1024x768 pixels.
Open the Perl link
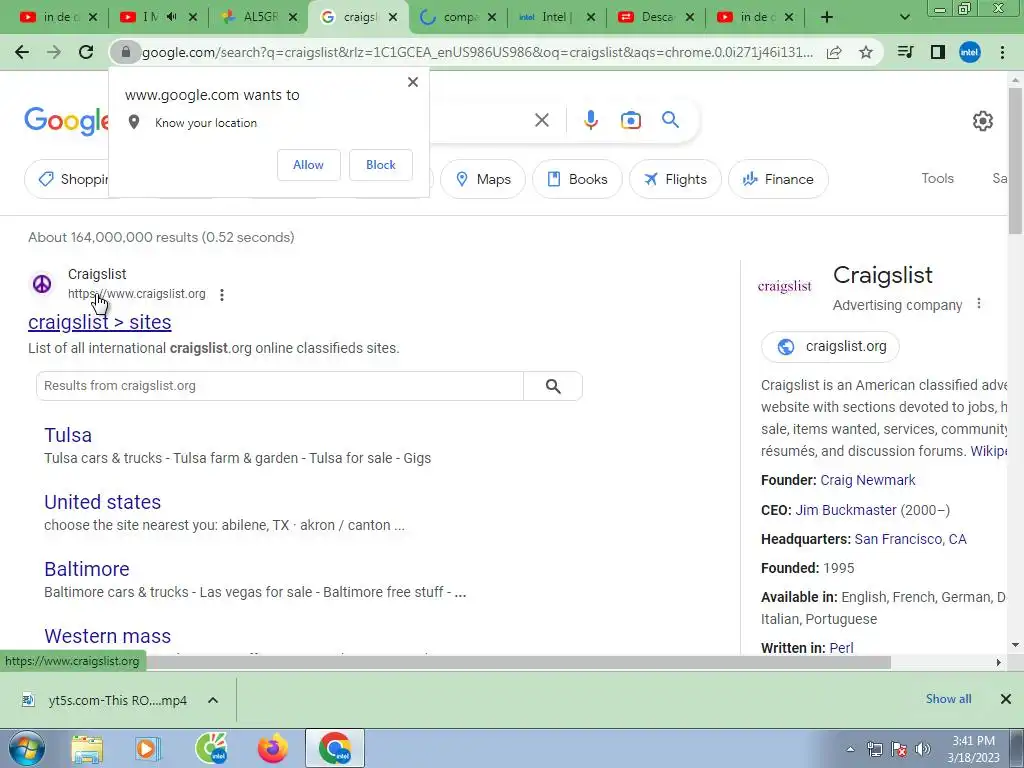point(841,648)
